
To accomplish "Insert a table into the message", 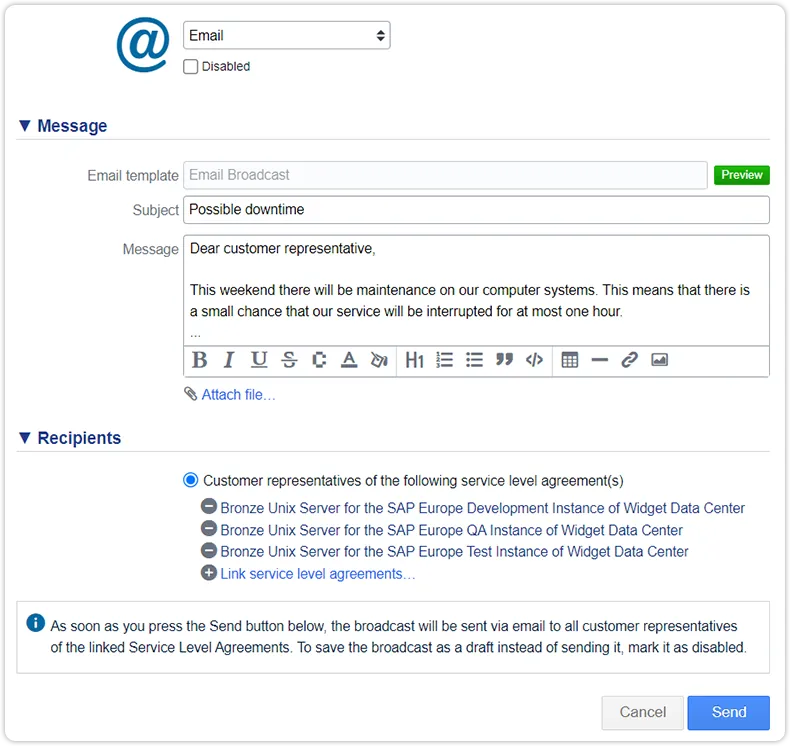I will [570, 360].
